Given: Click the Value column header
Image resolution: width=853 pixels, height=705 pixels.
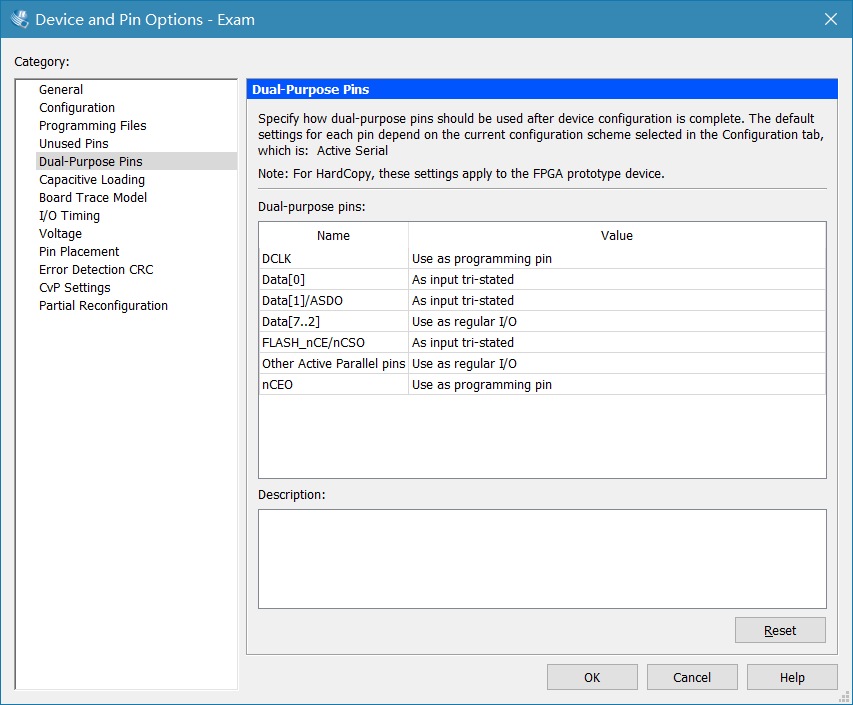Looking at the screenshot, I should [617, 236].
